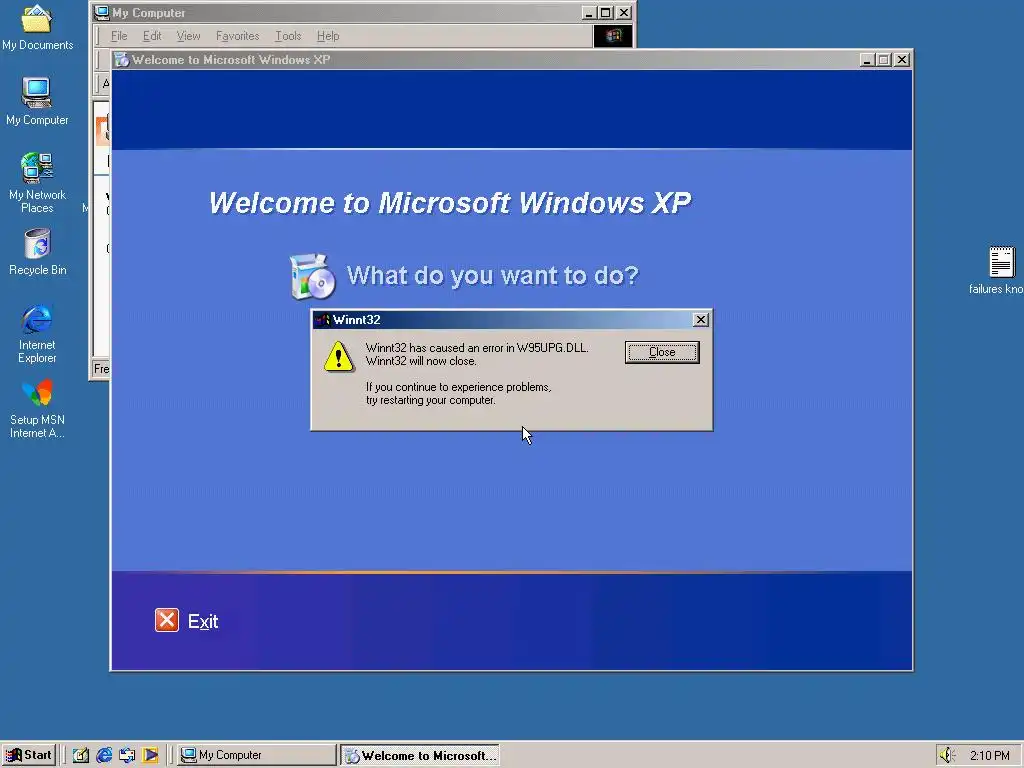Click 'Welcome to Microsoft Windows XP' heading text

click(450, 203)
